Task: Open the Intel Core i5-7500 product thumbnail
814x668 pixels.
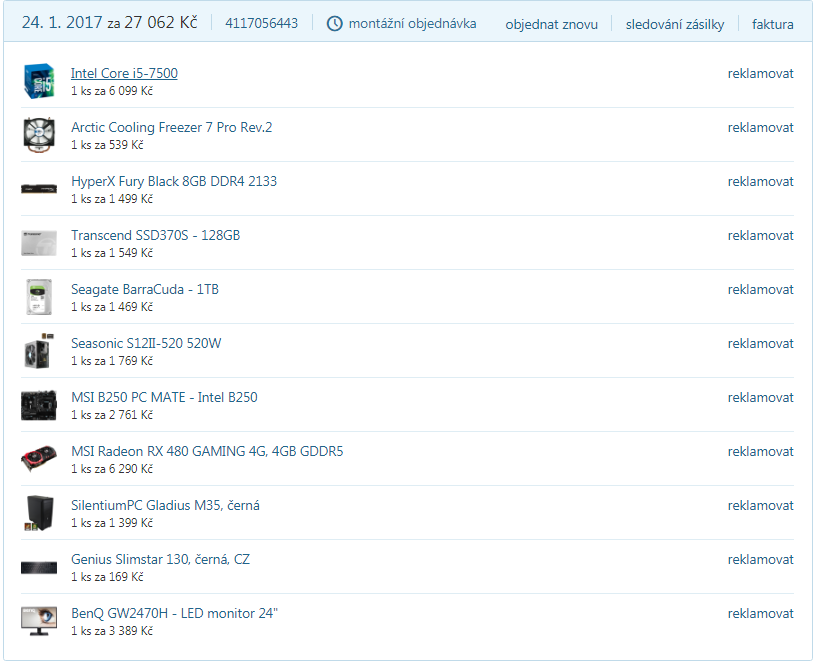Action: pos(39,81)
